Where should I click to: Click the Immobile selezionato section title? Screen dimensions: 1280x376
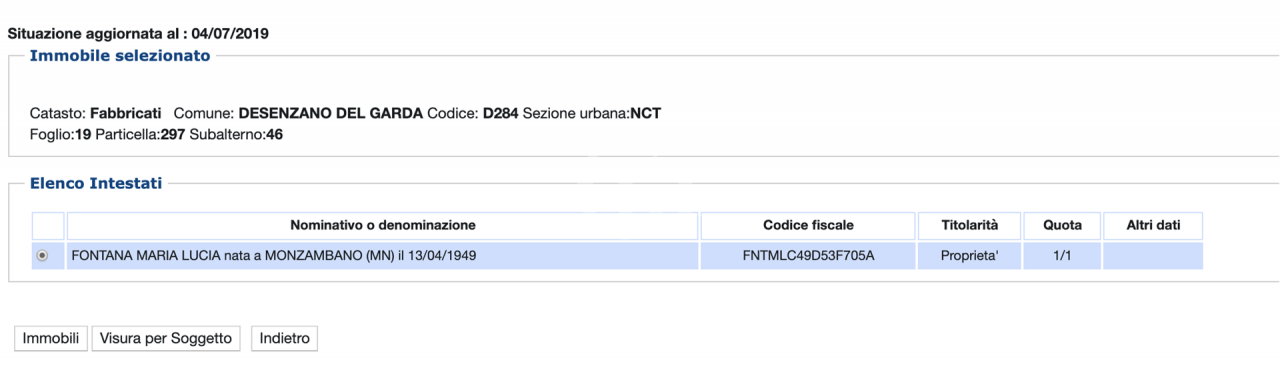120,56
